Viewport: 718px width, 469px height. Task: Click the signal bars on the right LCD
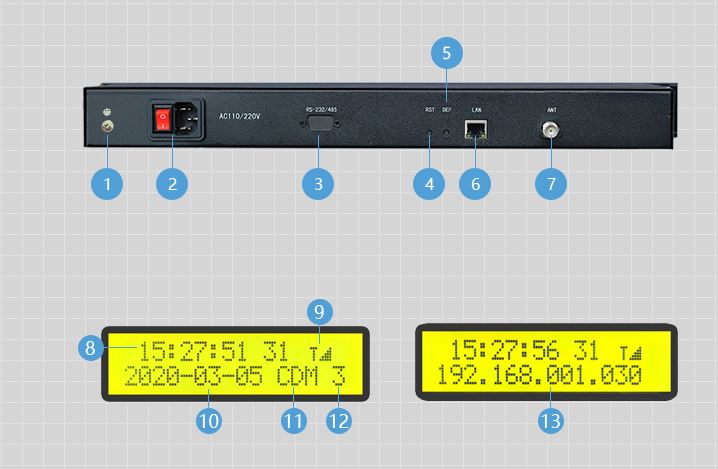631,353
